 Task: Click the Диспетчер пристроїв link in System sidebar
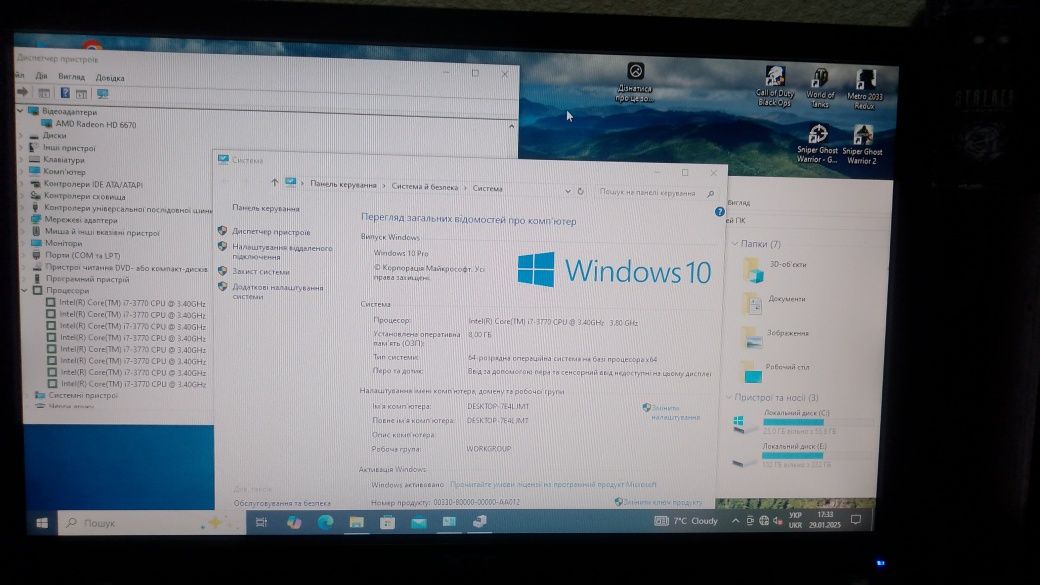pyautogui.click(x=271, y=231)
